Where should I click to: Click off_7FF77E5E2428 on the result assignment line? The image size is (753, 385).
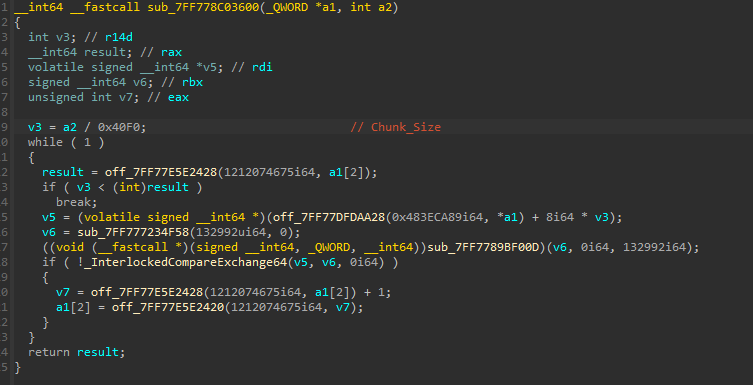coord(161,172)
